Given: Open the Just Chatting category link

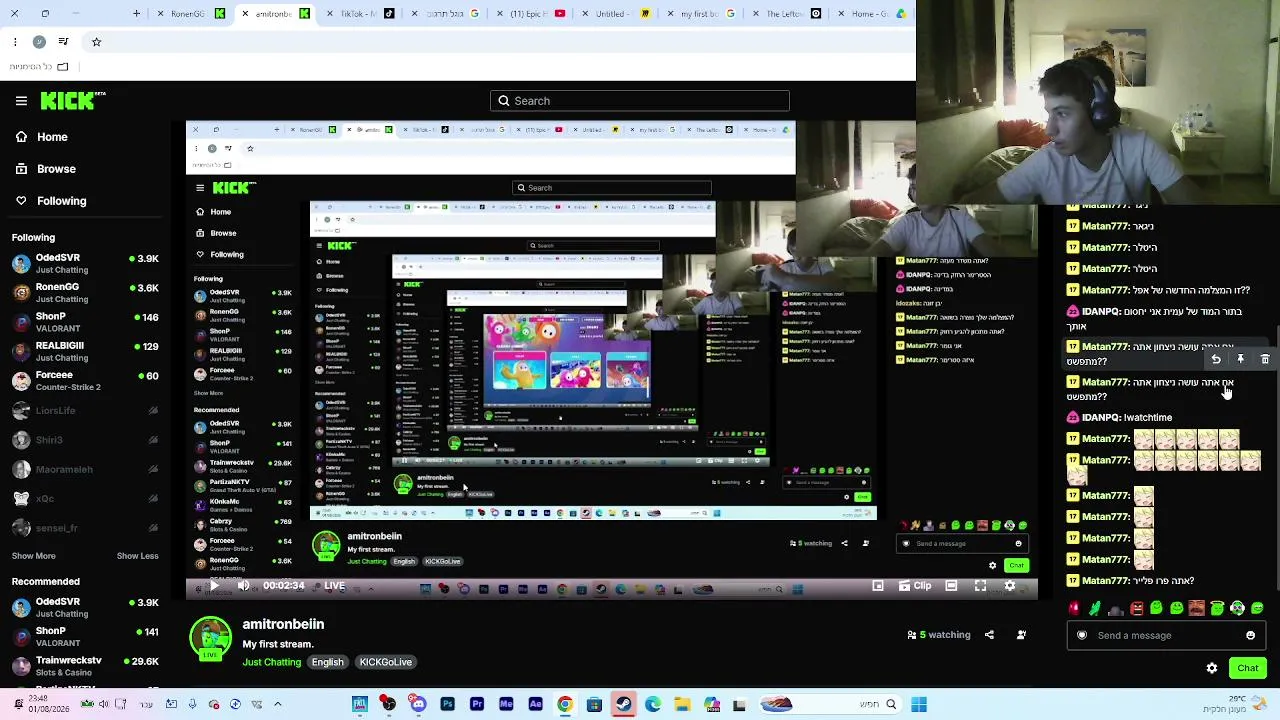Looking at the screenshot, I should coord(271,662).
